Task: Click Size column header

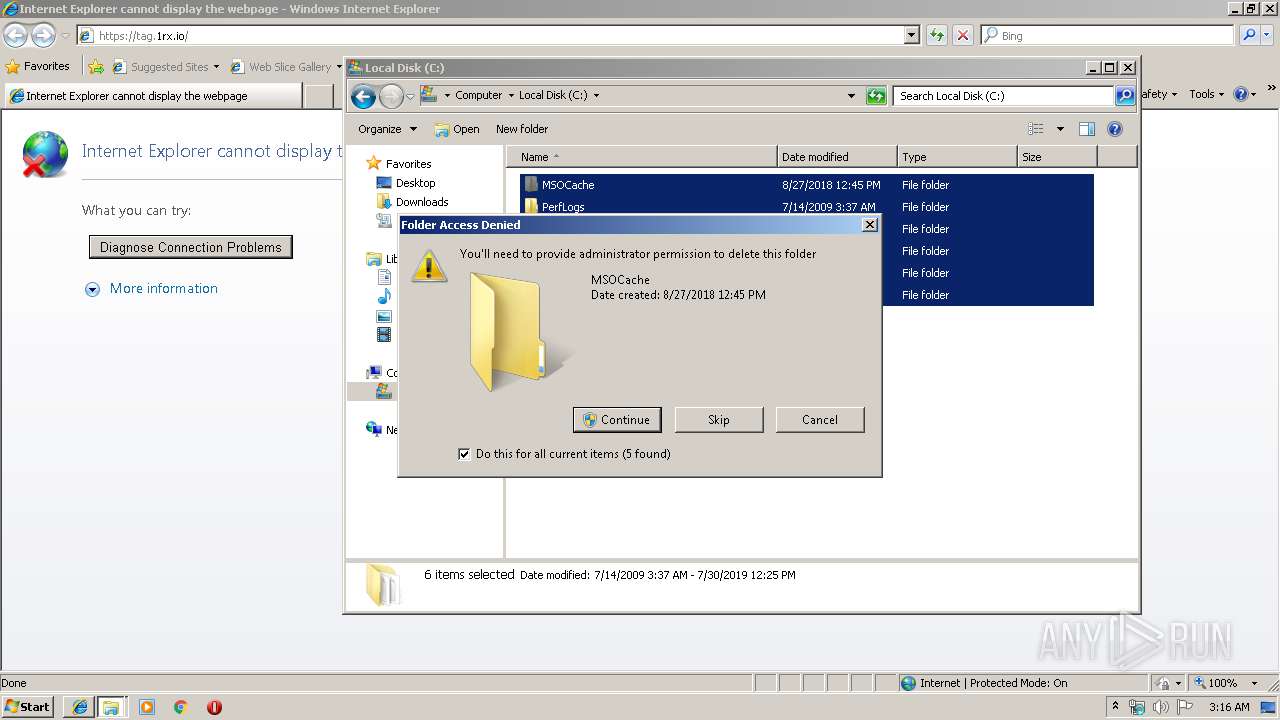Action: [x=1057, y=157]
